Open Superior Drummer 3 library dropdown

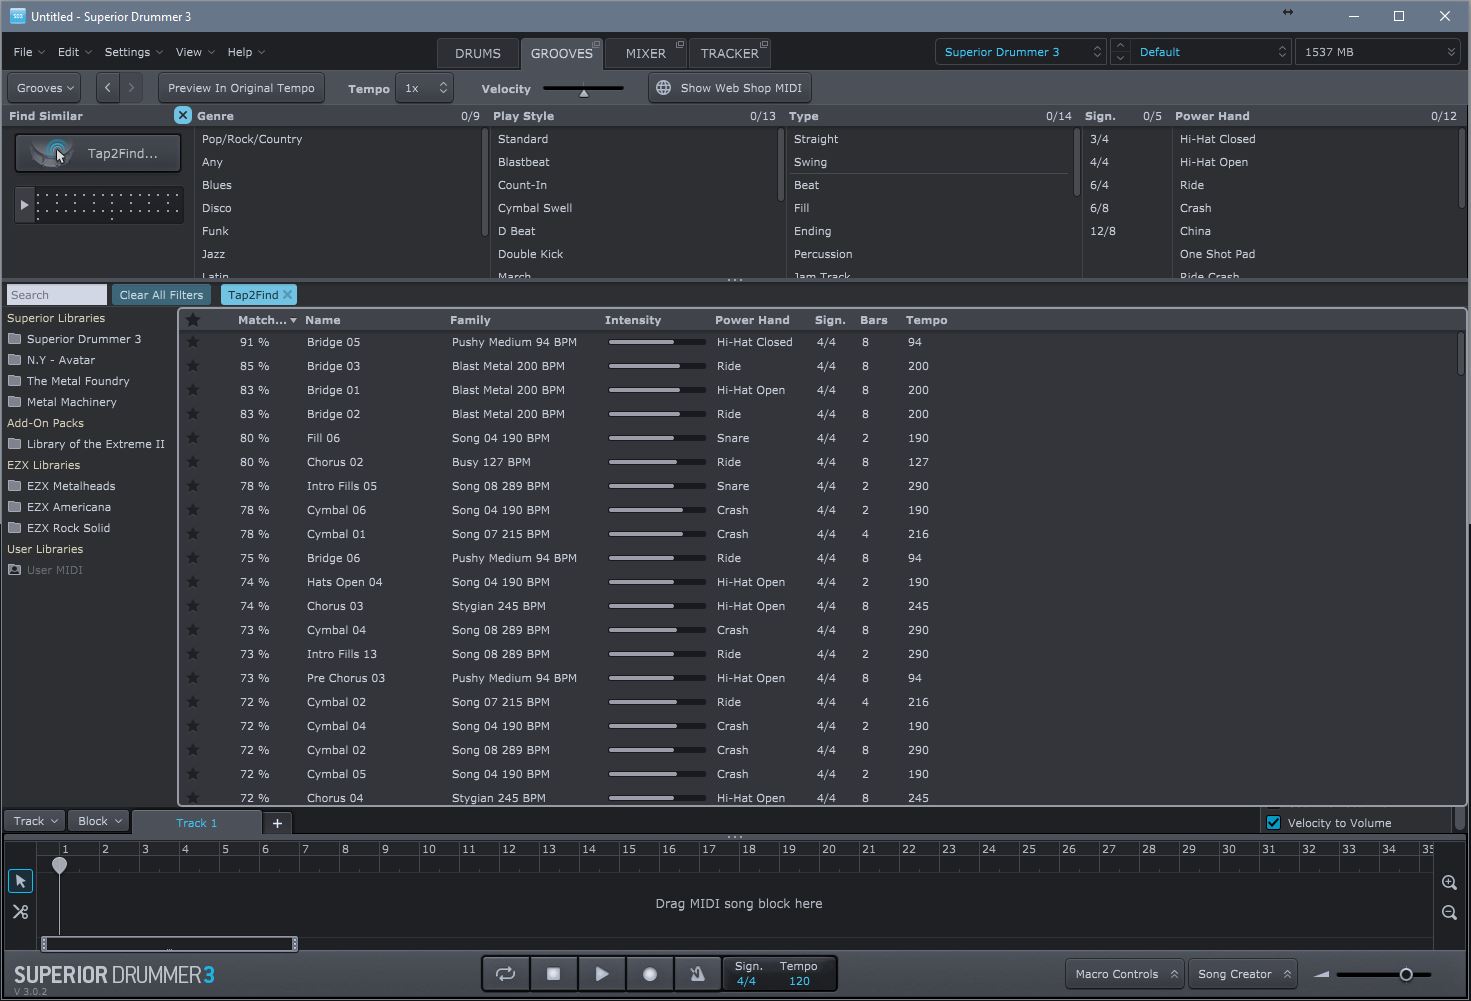(x=1021, y=52)
